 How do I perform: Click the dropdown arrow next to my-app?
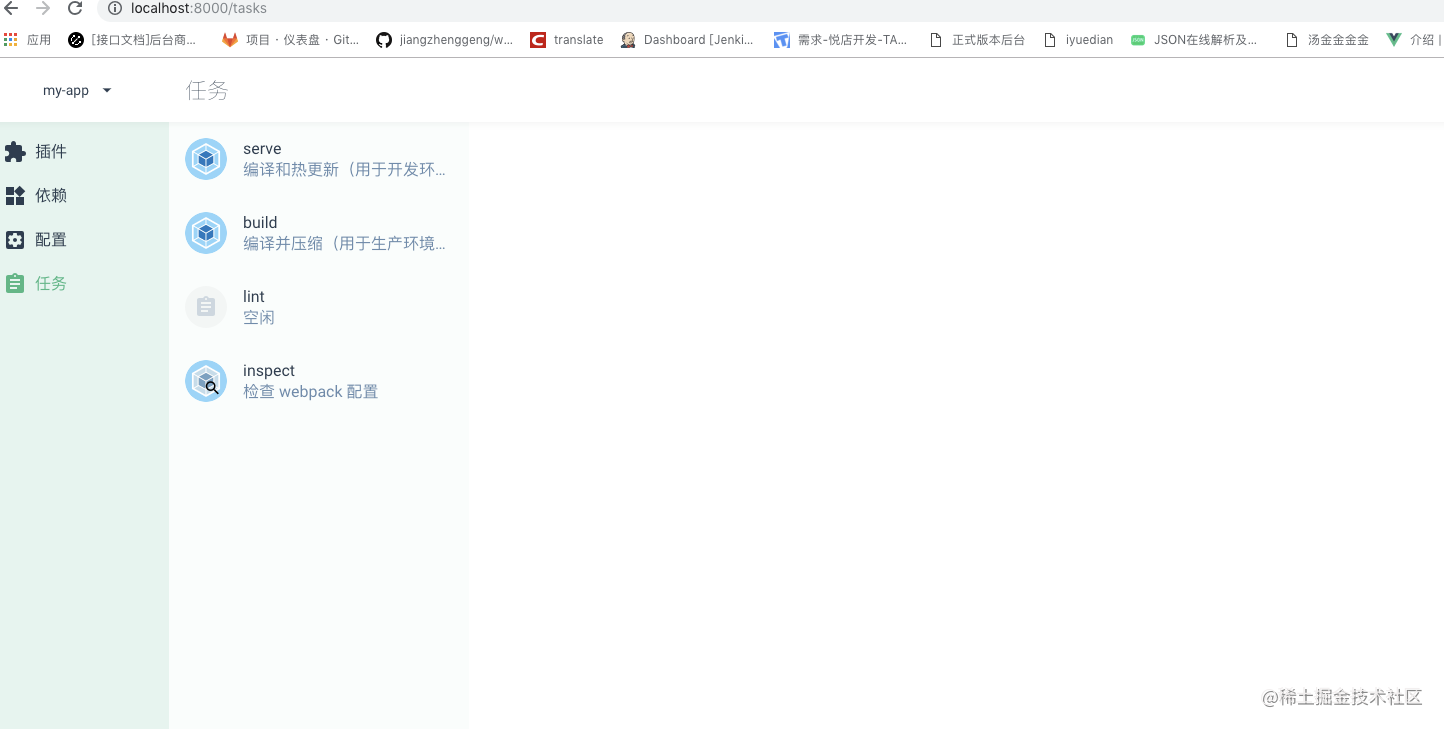click(107, 90)
